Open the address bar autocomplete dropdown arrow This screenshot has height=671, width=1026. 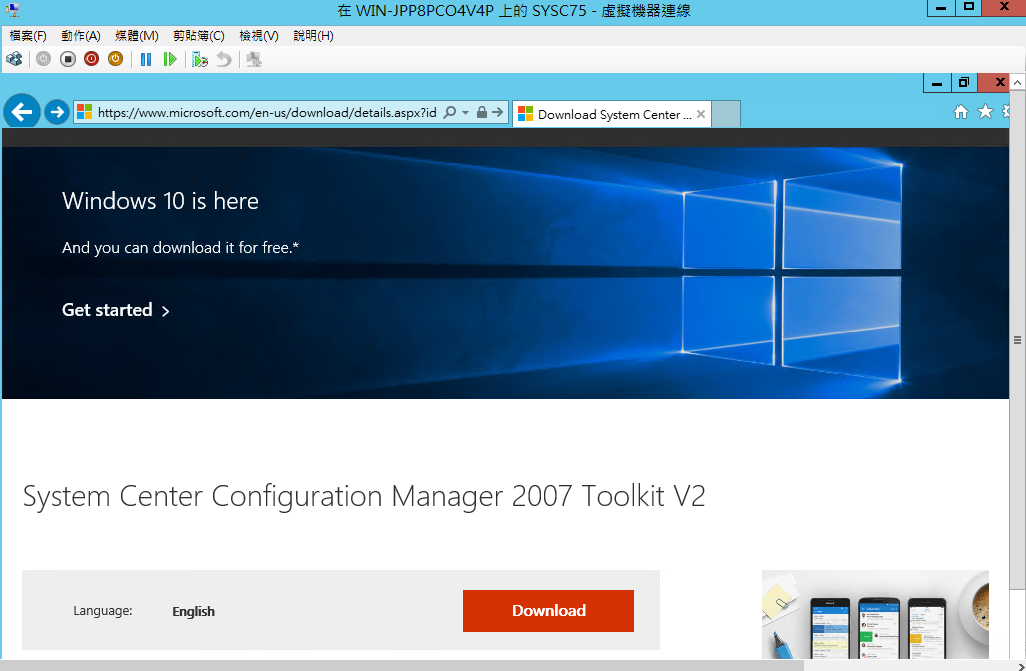[x=465, y=113]
